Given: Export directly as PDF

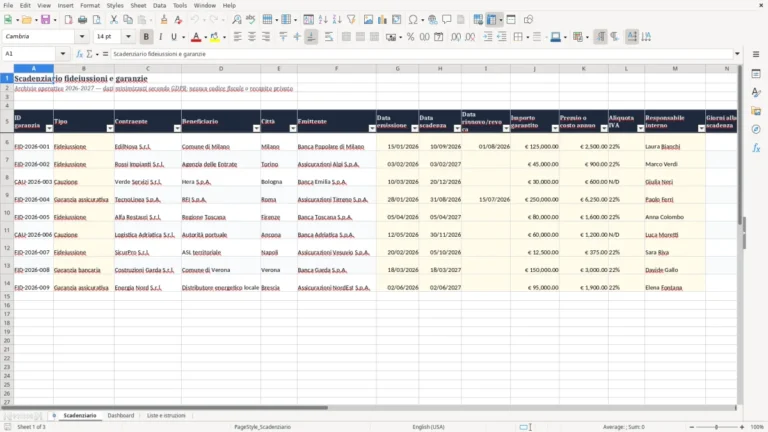Looking at the screenshot, I should click(x=68, y=20).
